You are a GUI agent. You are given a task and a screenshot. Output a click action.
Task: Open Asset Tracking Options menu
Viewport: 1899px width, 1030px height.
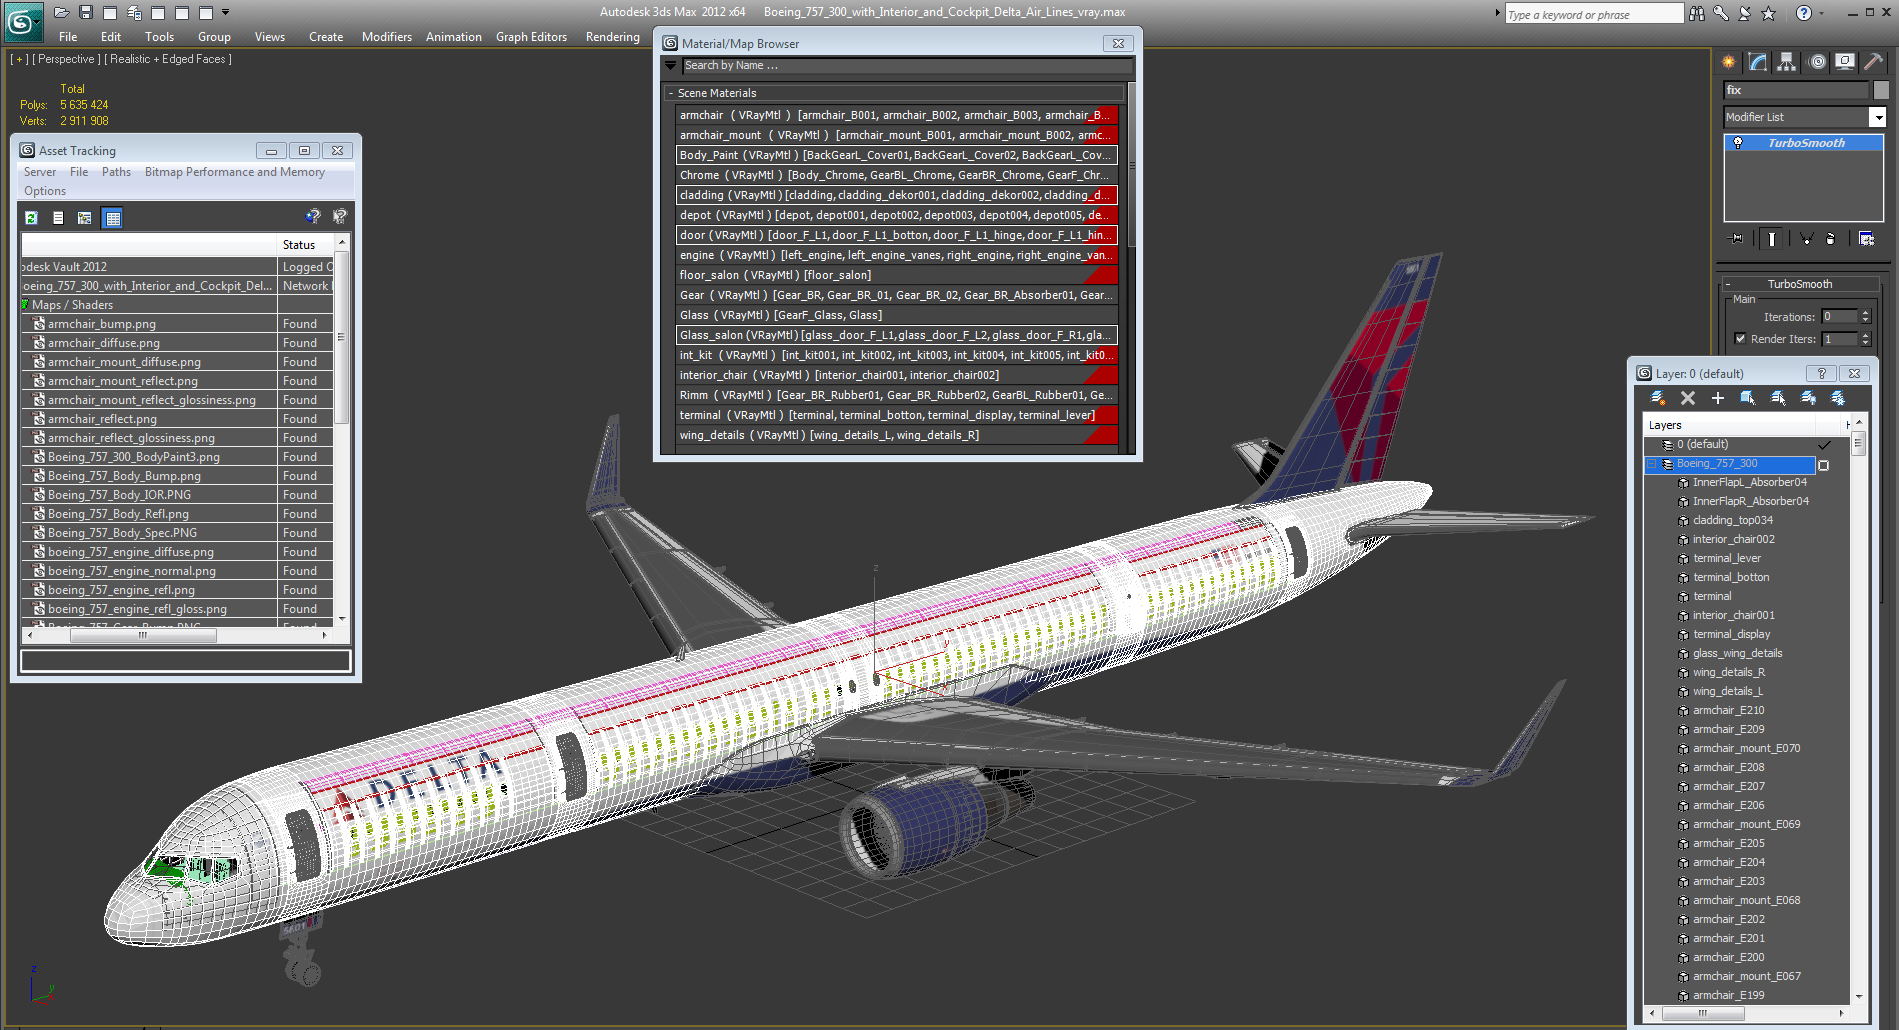[x=45, y=191]
